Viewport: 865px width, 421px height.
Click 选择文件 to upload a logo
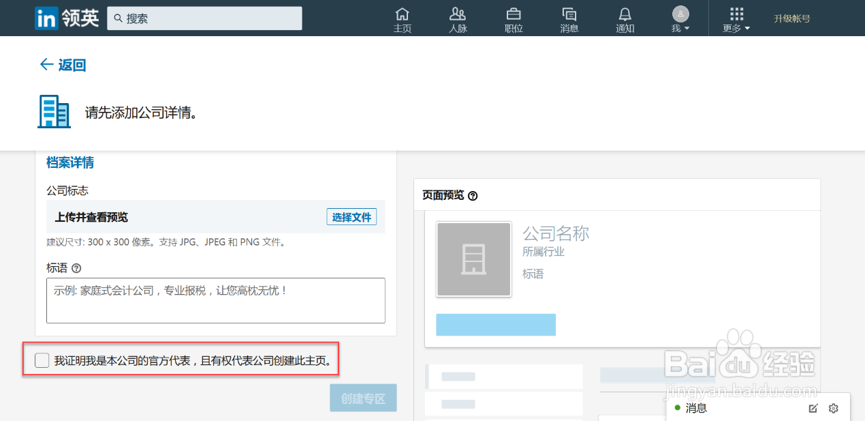coord(351,217)
